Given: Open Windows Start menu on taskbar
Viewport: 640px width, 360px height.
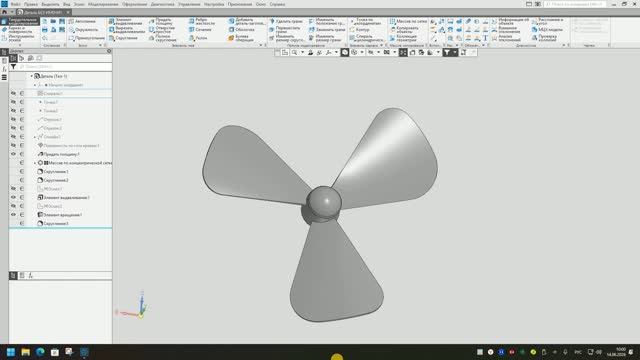Looking at the screenshot, I should 11,352.
